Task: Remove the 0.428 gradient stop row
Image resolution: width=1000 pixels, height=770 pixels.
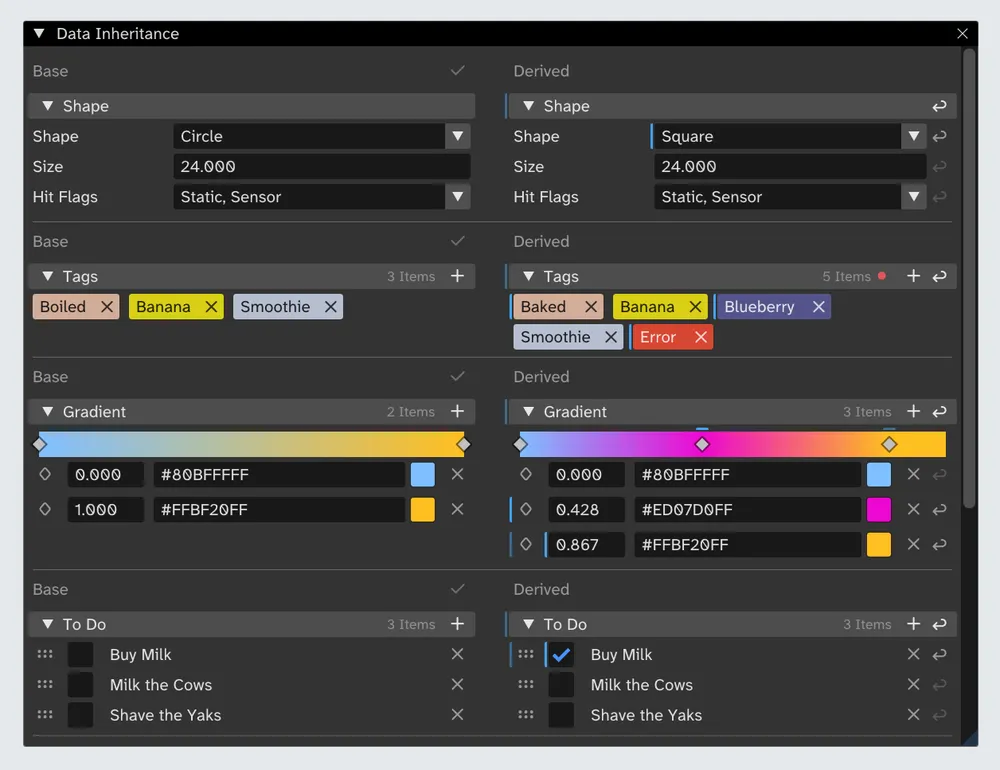Action: point(913,510)
